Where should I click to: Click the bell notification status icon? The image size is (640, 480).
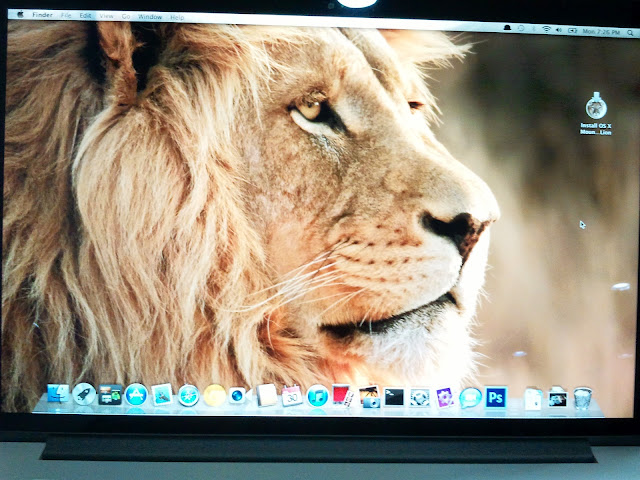coord(507,28)
